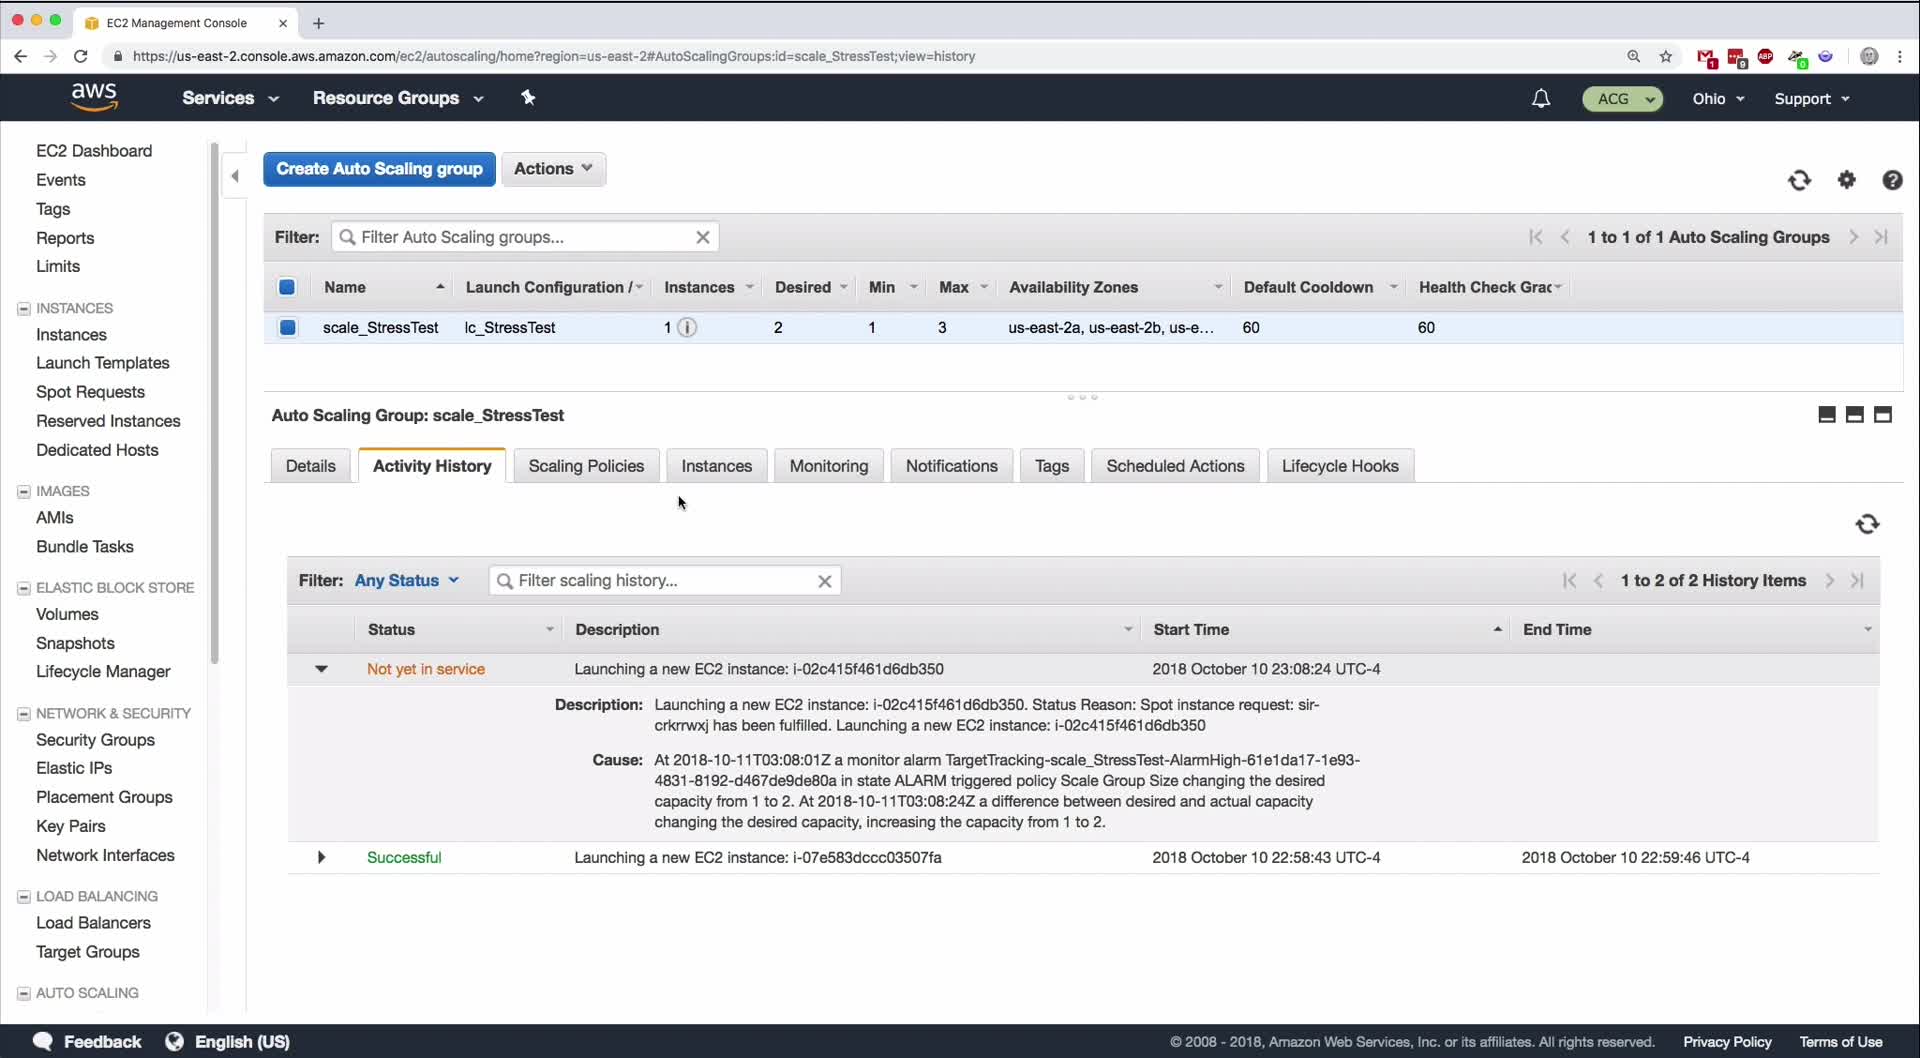Open the Resource Groups dropdown

tap(398, 98)
